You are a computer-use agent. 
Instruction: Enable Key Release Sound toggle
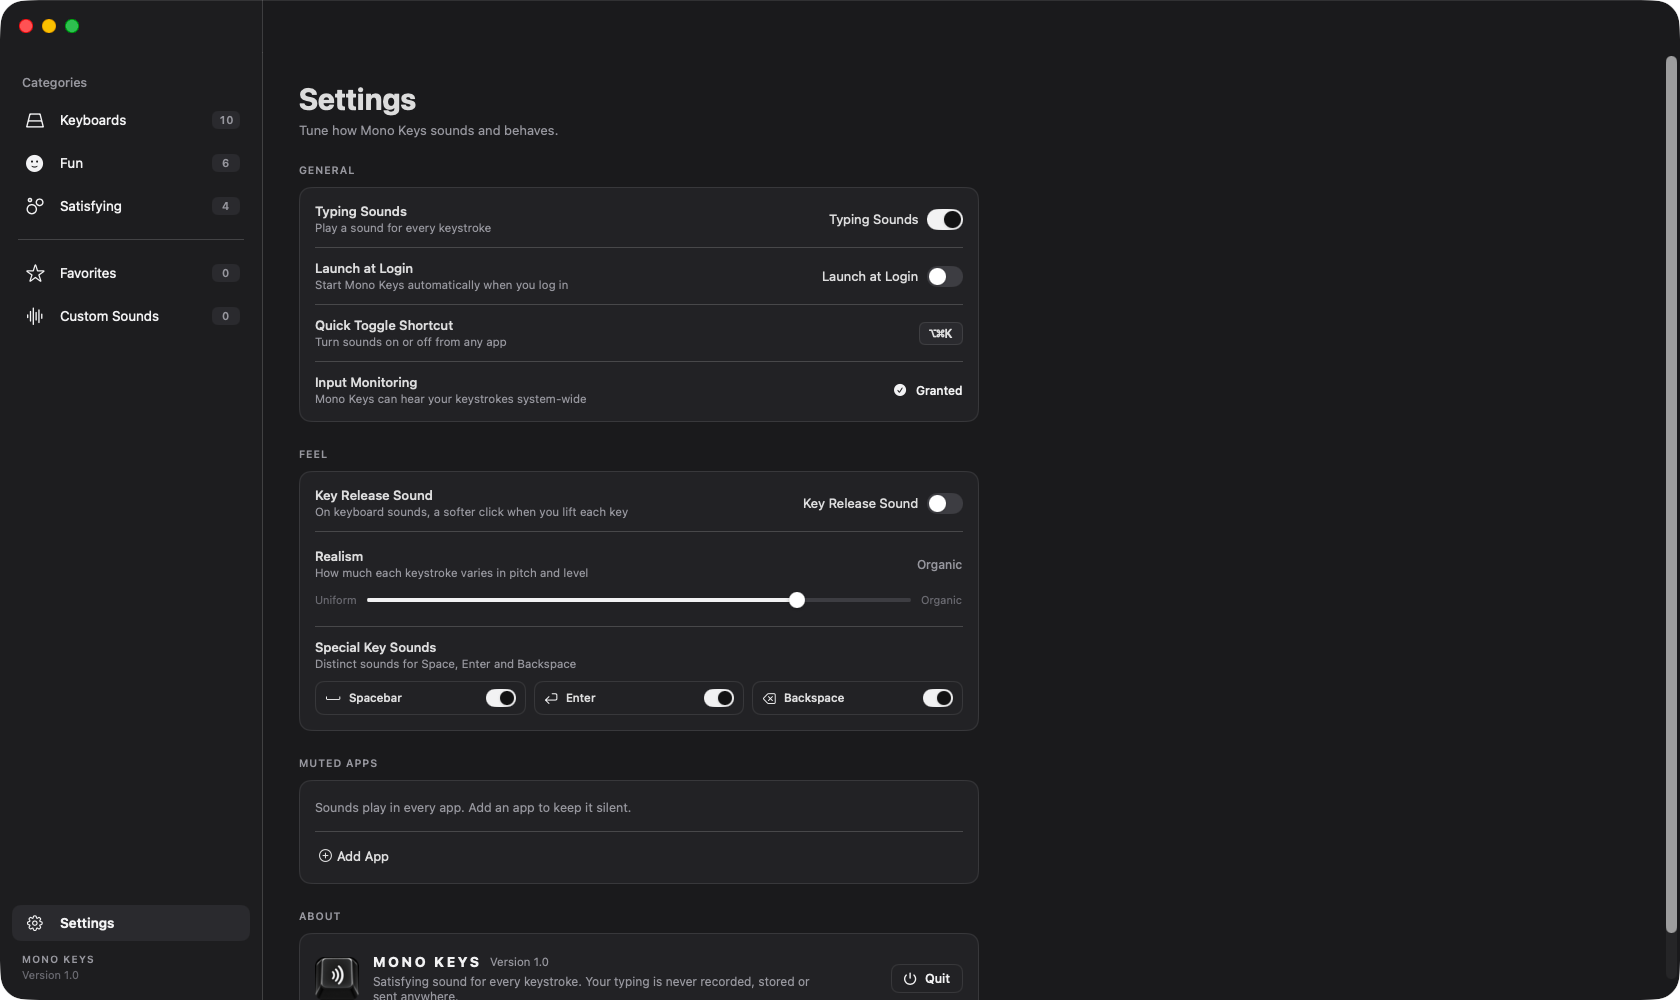click(x=945, y=503)
